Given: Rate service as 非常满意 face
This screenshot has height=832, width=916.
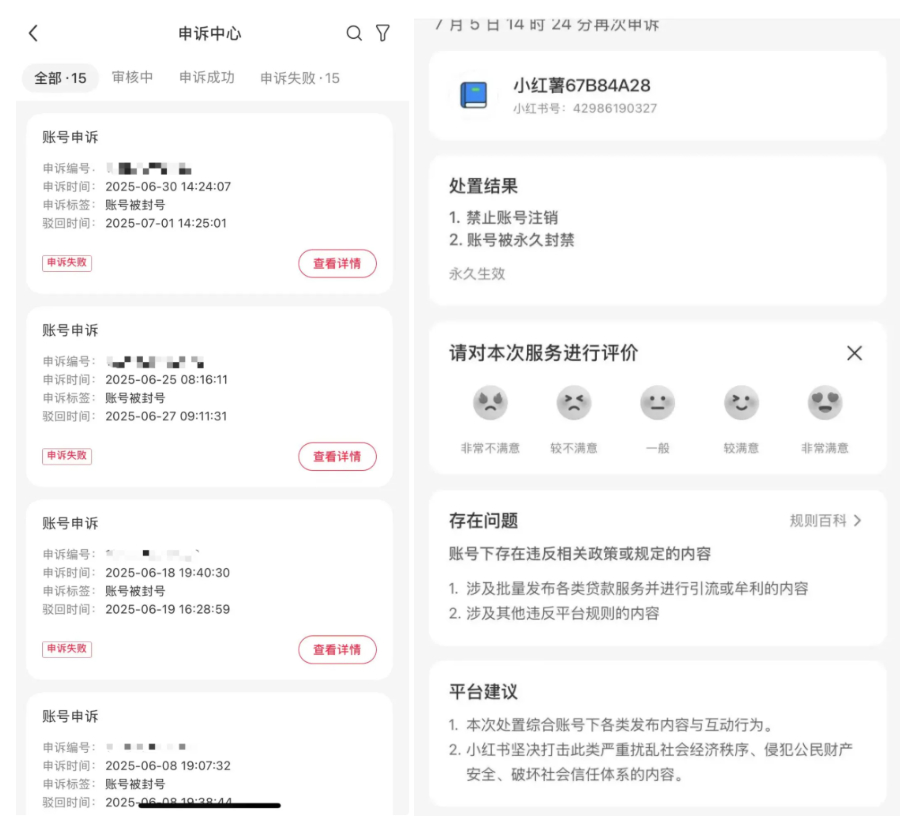Looking at the screenshot, I should click(824, 403).
